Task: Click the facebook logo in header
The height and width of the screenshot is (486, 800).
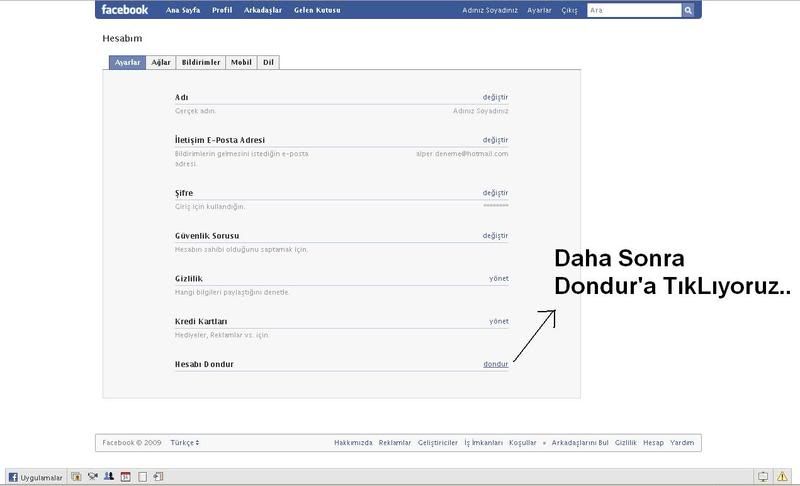Action: point(124,10)
